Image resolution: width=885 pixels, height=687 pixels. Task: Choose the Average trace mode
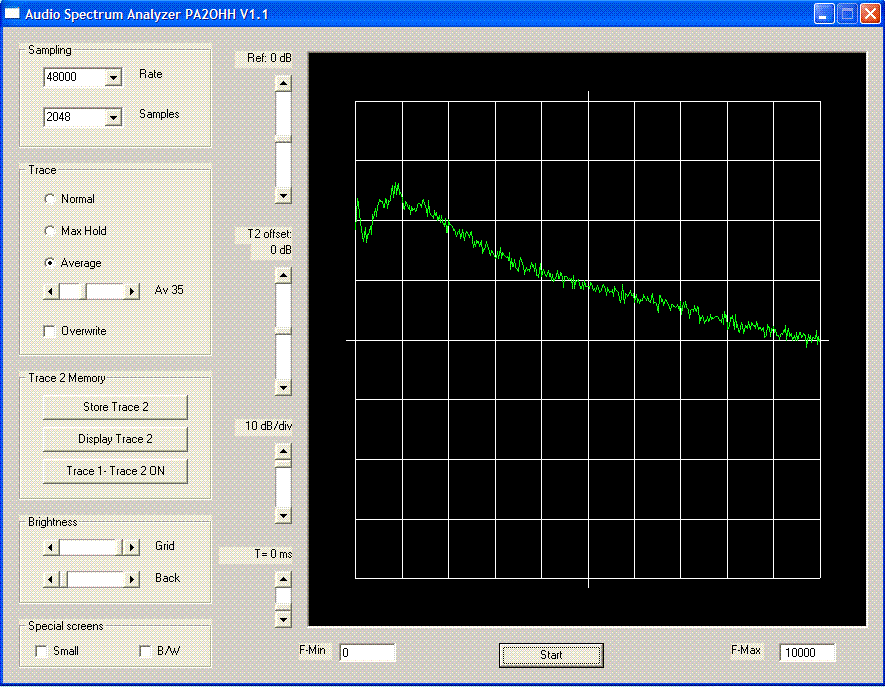coord(50,263)
